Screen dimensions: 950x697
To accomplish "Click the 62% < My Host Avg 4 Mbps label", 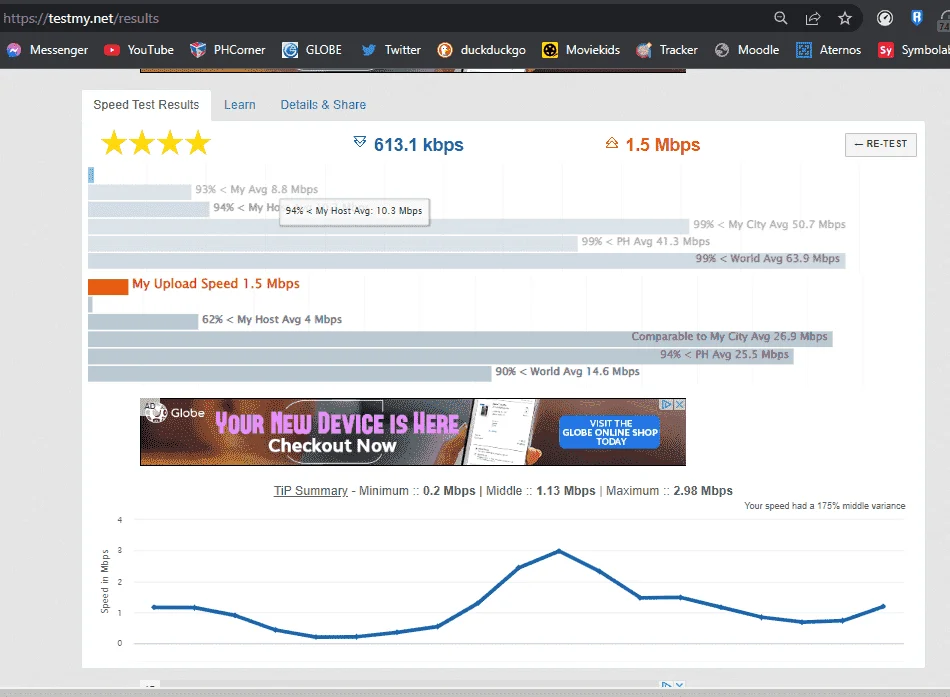I will click(272, 319).
